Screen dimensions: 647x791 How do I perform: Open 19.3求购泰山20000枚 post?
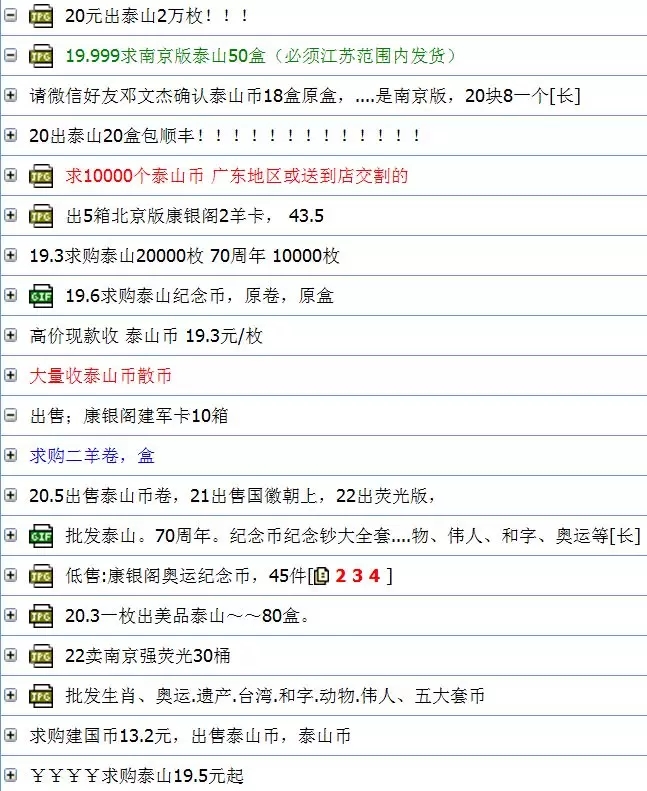[x=184, y=256]
